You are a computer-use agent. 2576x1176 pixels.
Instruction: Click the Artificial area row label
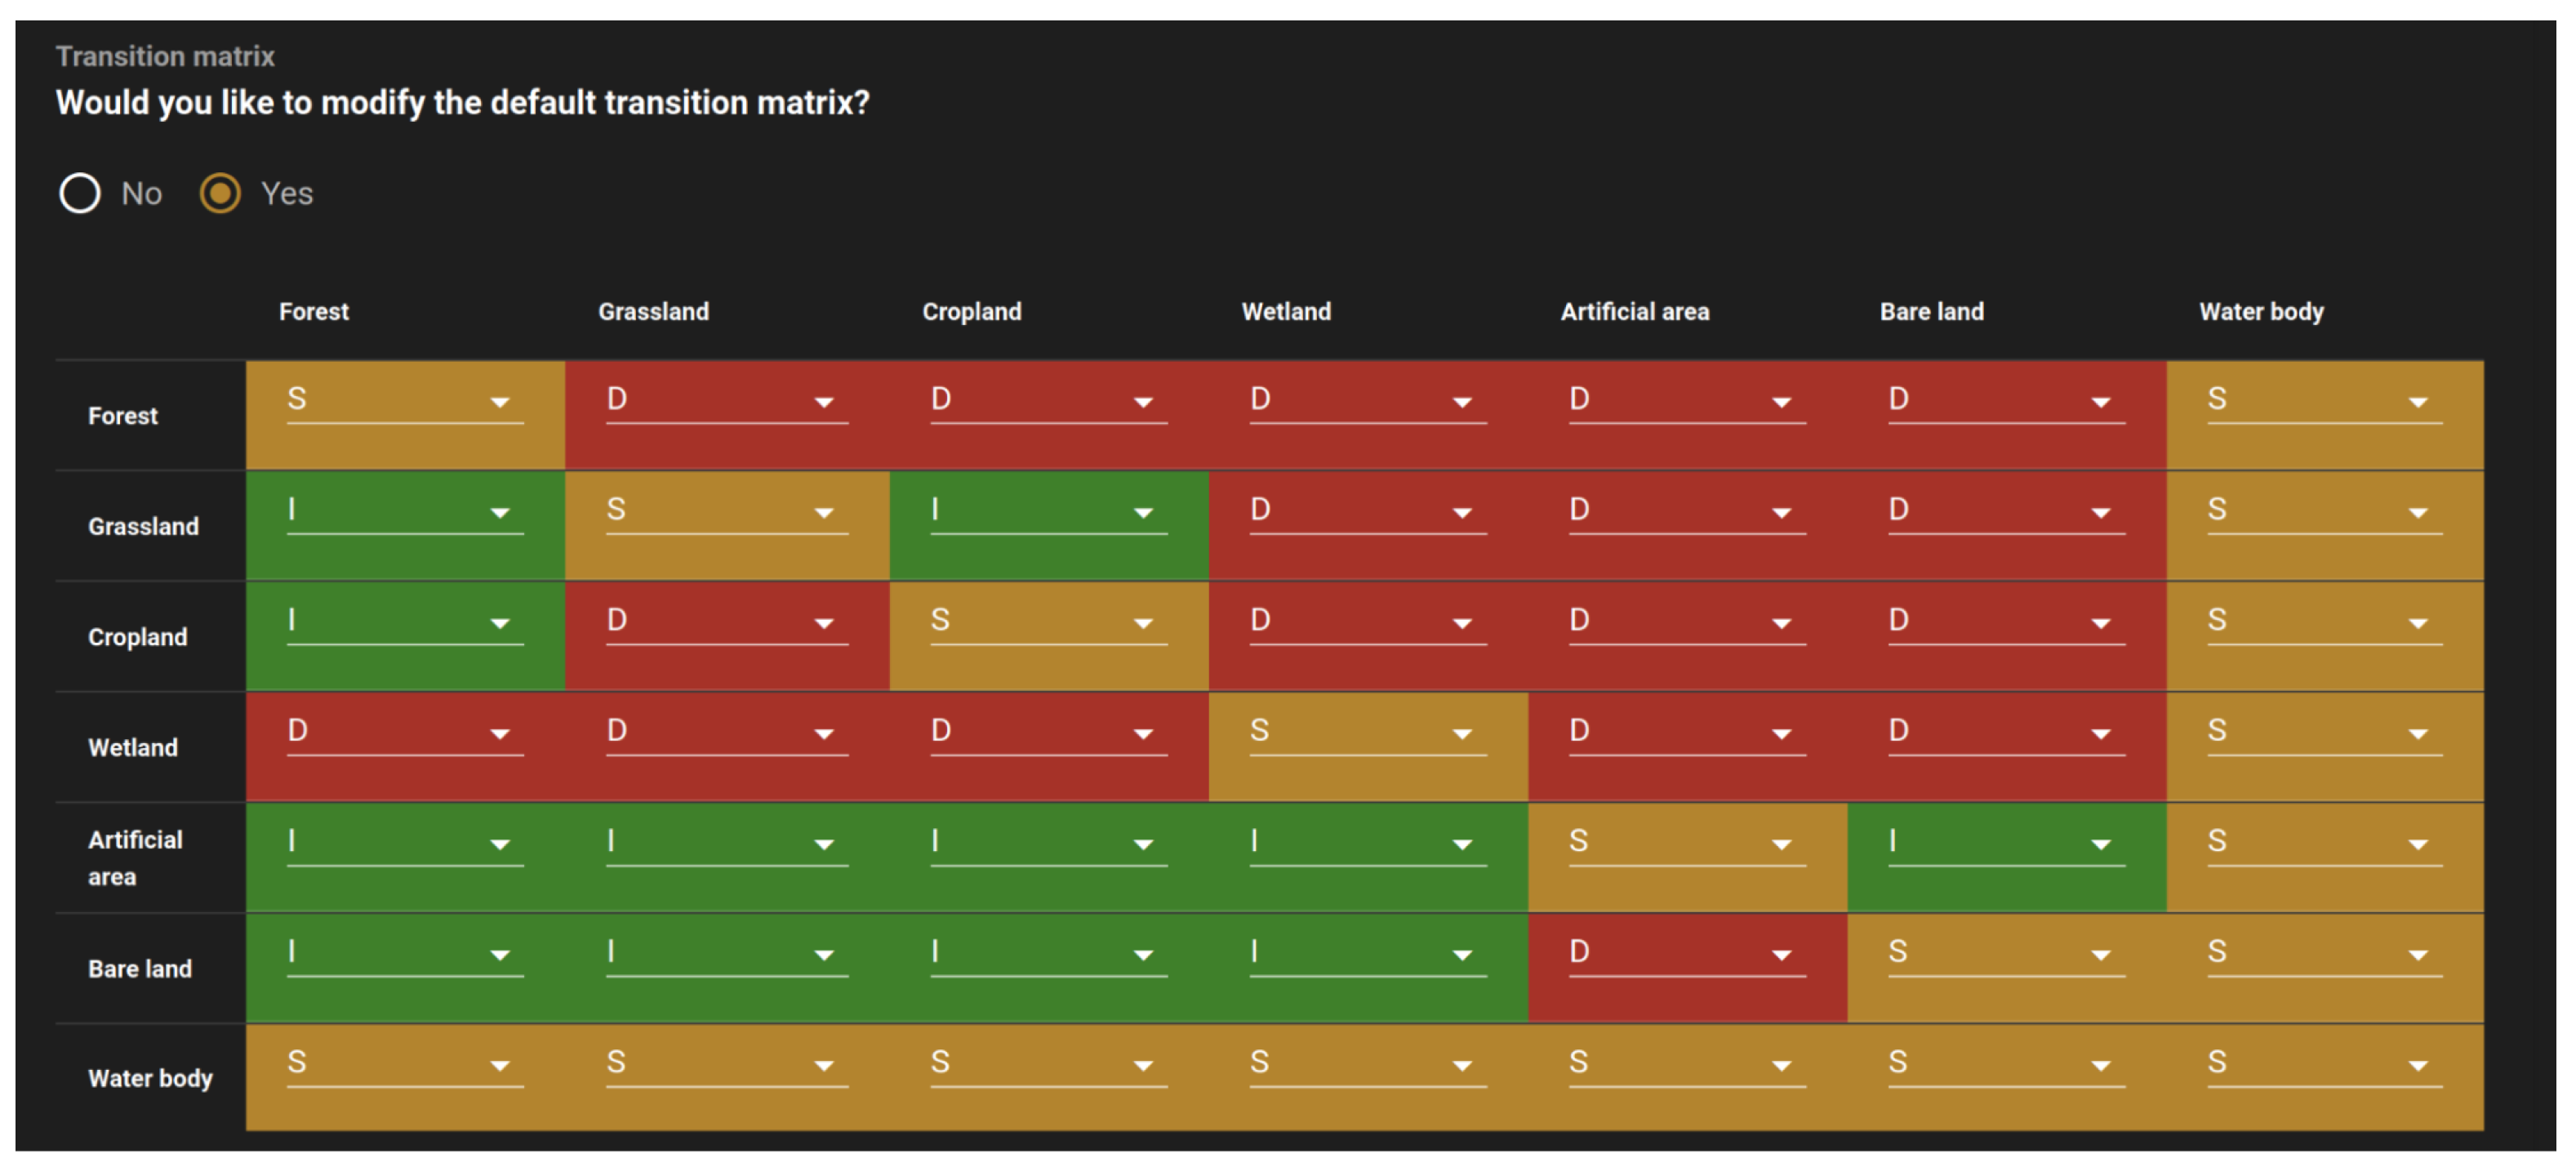click(x=135, y=858)
